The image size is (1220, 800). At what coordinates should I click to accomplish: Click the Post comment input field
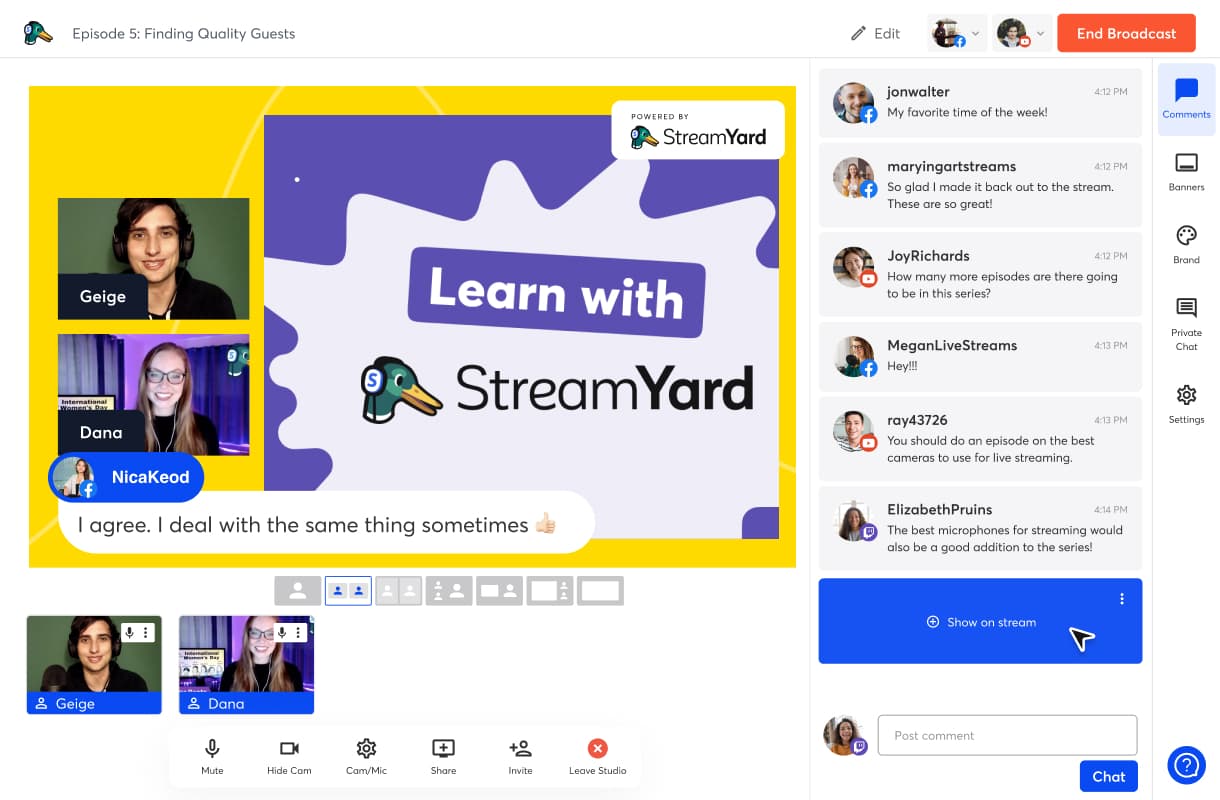(1007, 735)
